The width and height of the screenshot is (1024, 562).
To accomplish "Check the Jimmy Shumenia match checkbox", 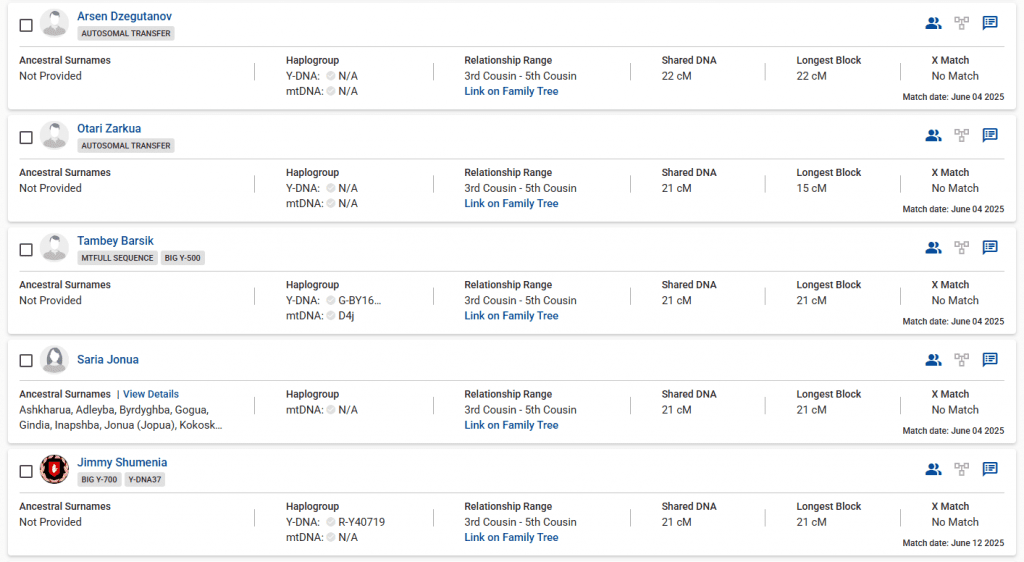I will click(x=26, y=472).
